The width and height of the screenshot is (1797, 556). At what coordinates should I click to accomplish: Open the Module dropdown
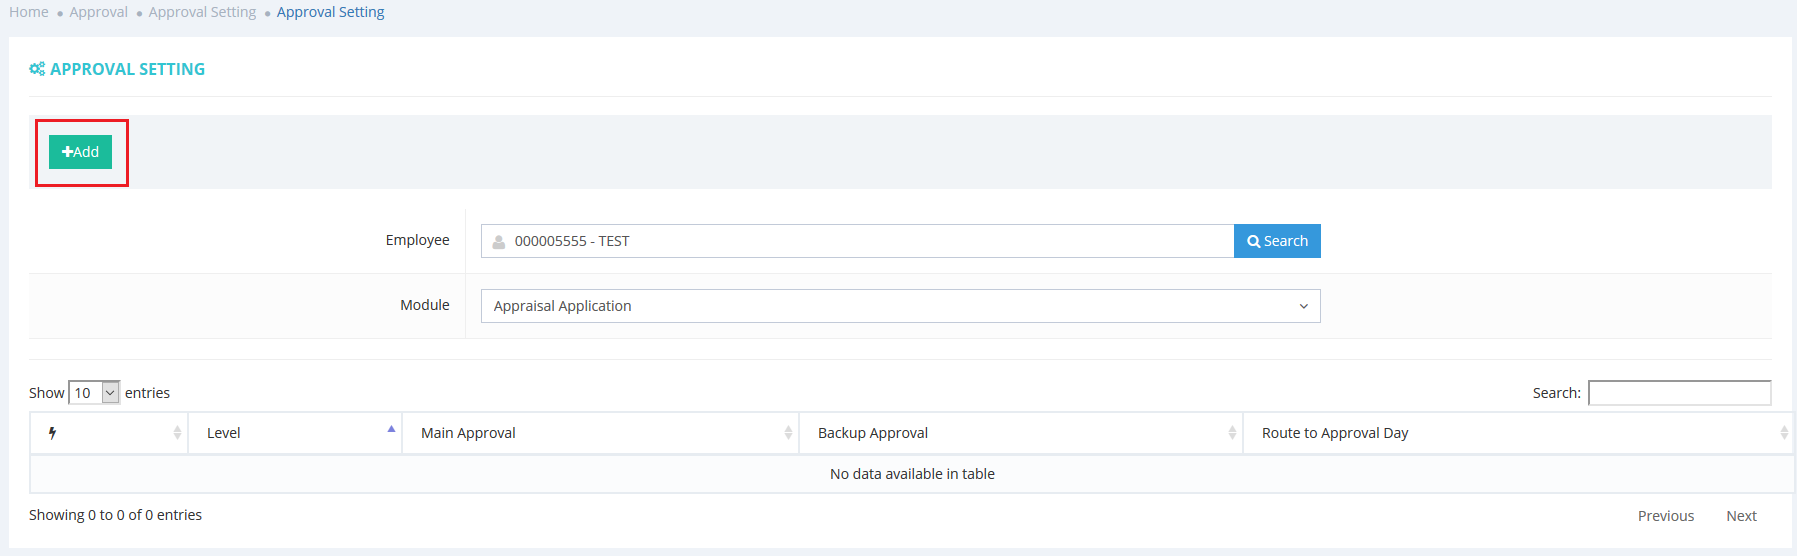[900, 306]
